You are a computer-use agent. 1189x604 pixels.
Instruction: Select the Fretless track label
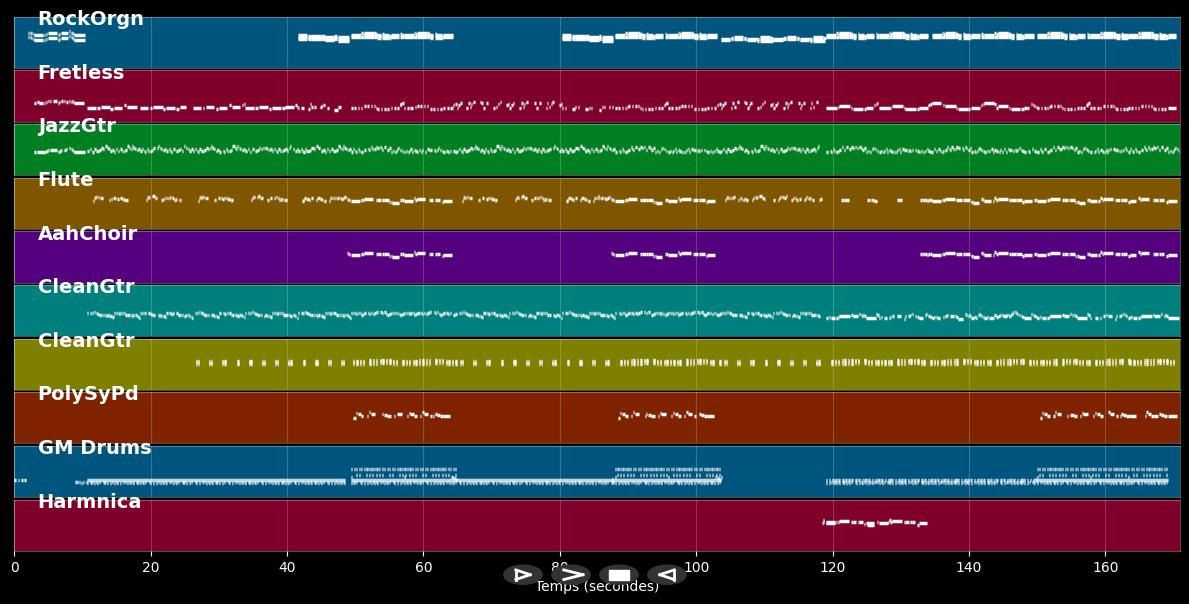pos(81,73)
